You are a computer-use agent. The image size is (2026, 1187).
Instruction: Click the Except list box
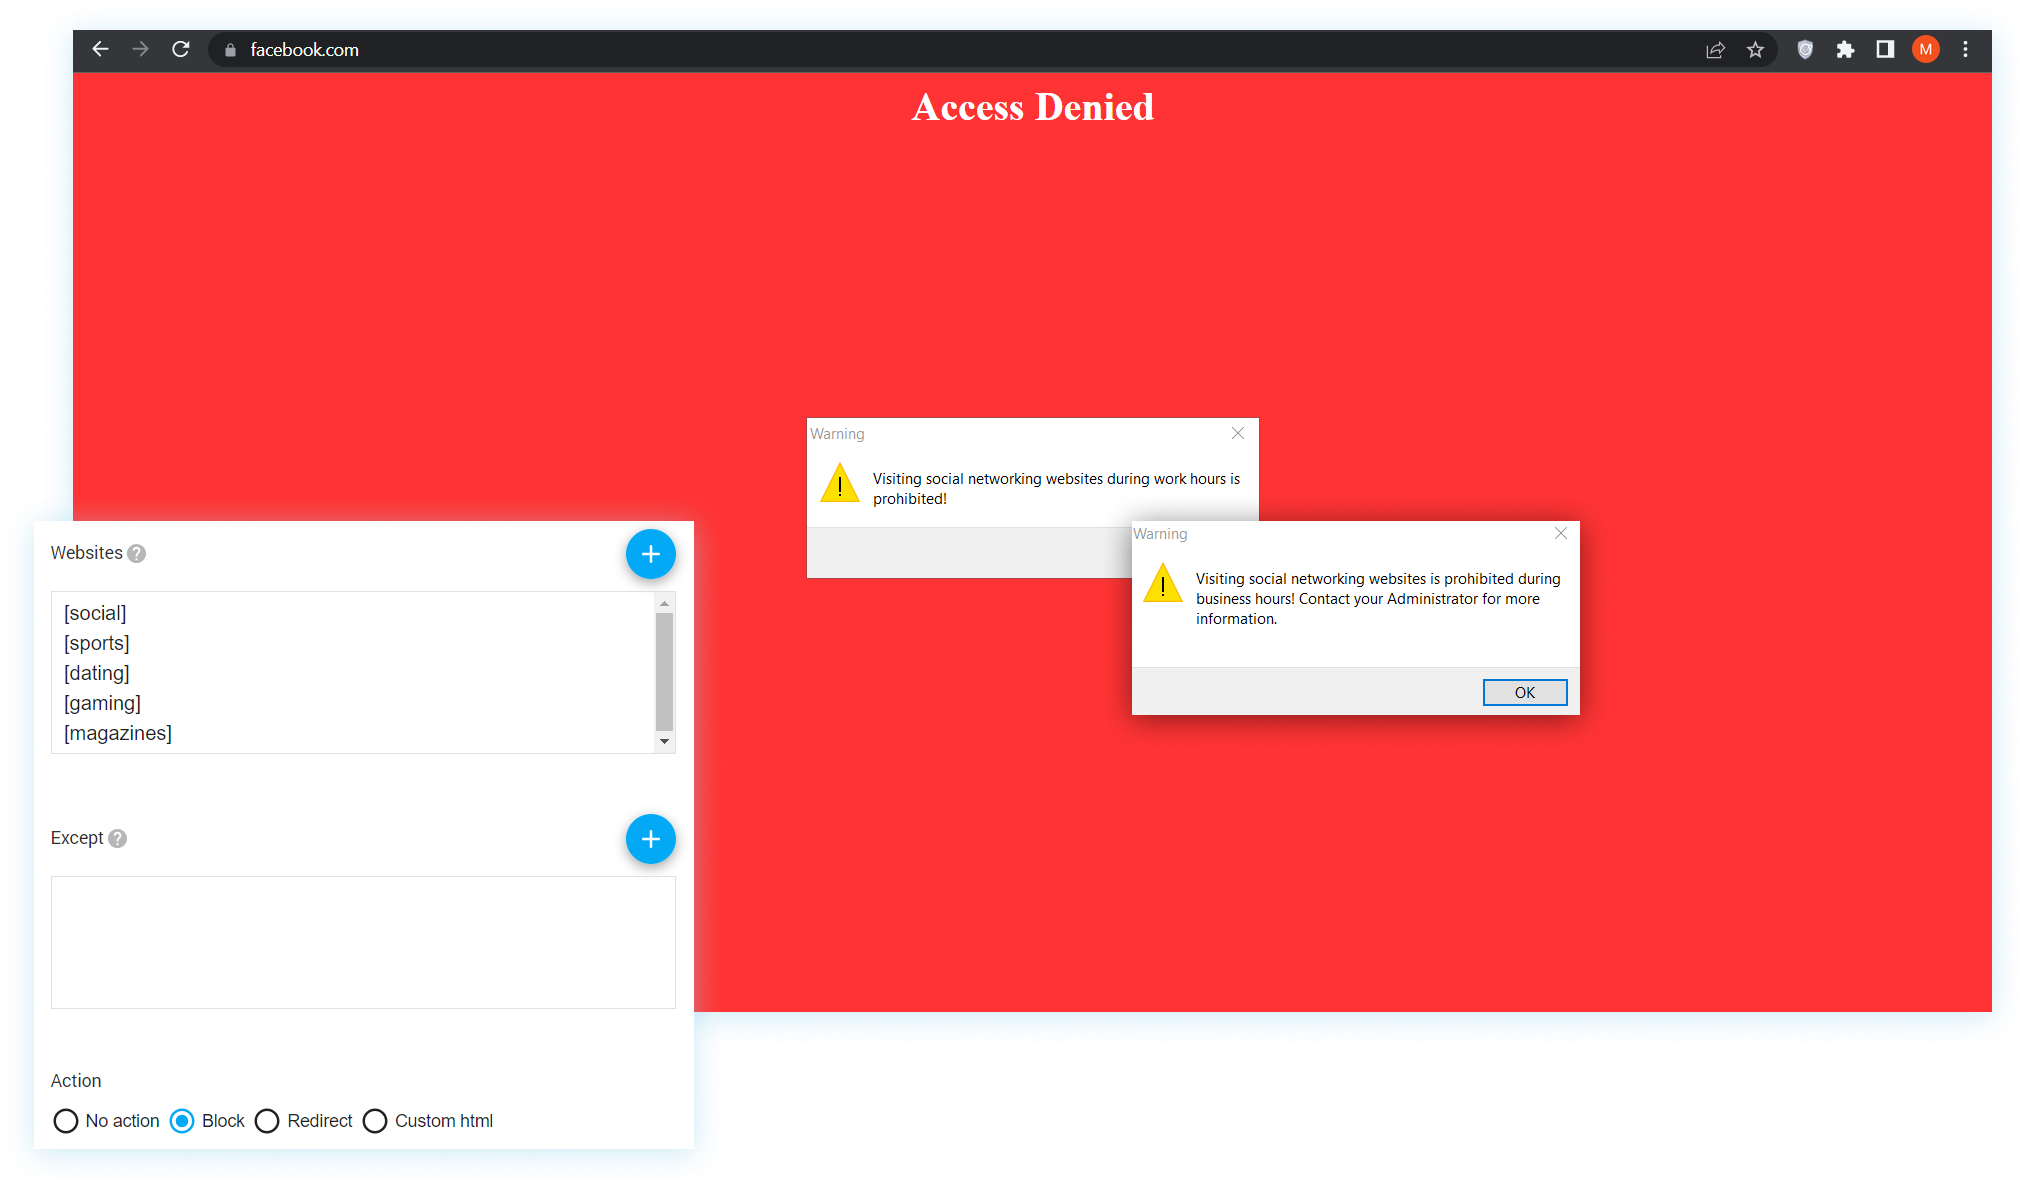point(363,942)
